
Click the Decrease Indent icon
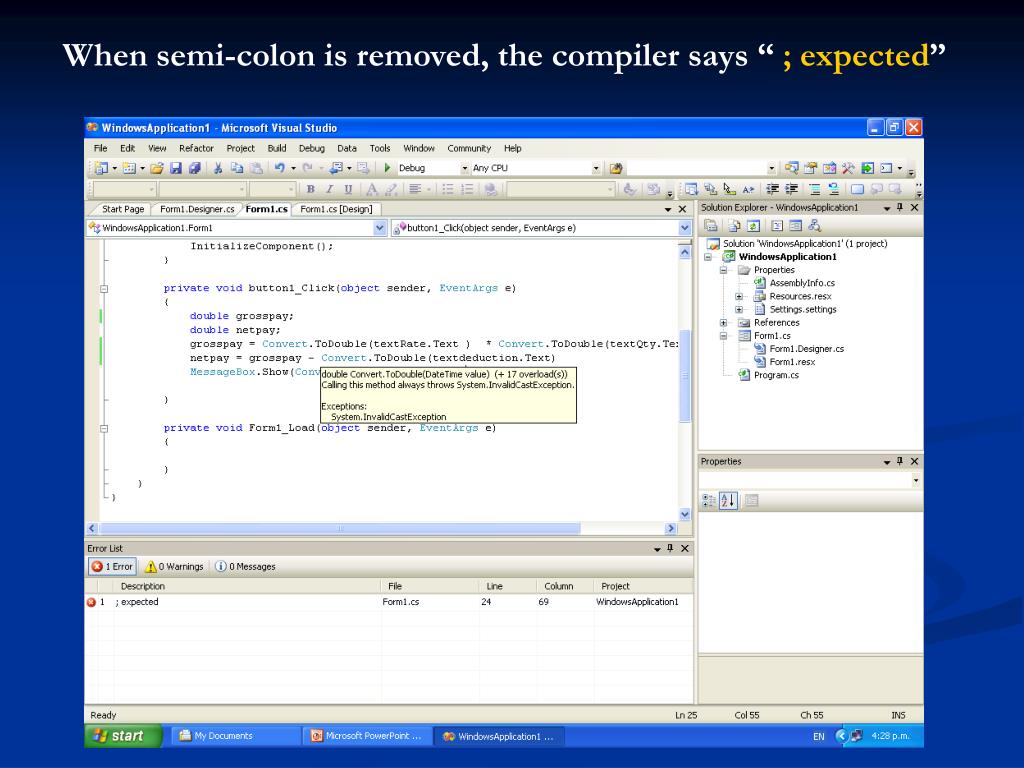[x=773, y=189]
